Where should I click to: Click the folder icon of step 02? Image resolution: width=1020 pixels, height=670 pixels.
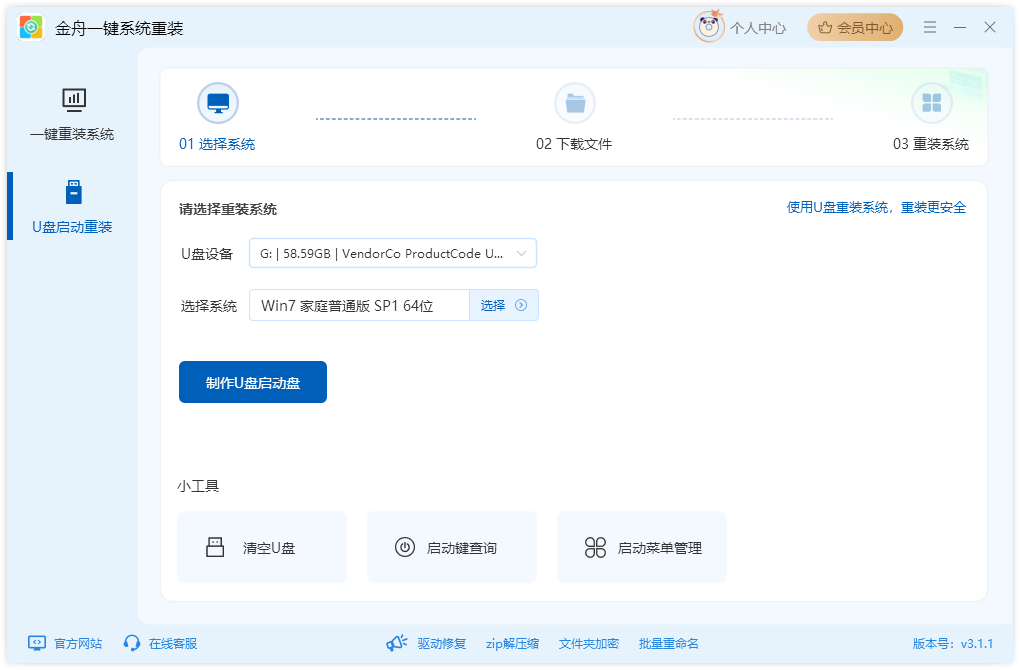[574, 103]
